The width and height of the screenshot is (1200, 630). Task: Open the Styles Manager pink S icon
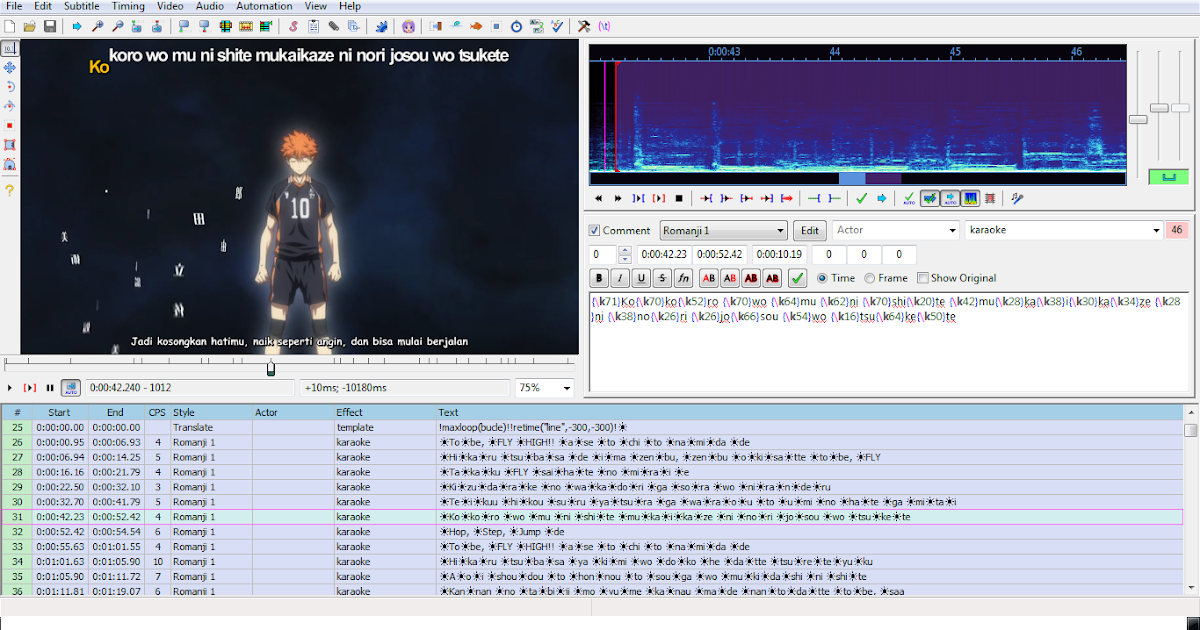[x=293, y=25]
